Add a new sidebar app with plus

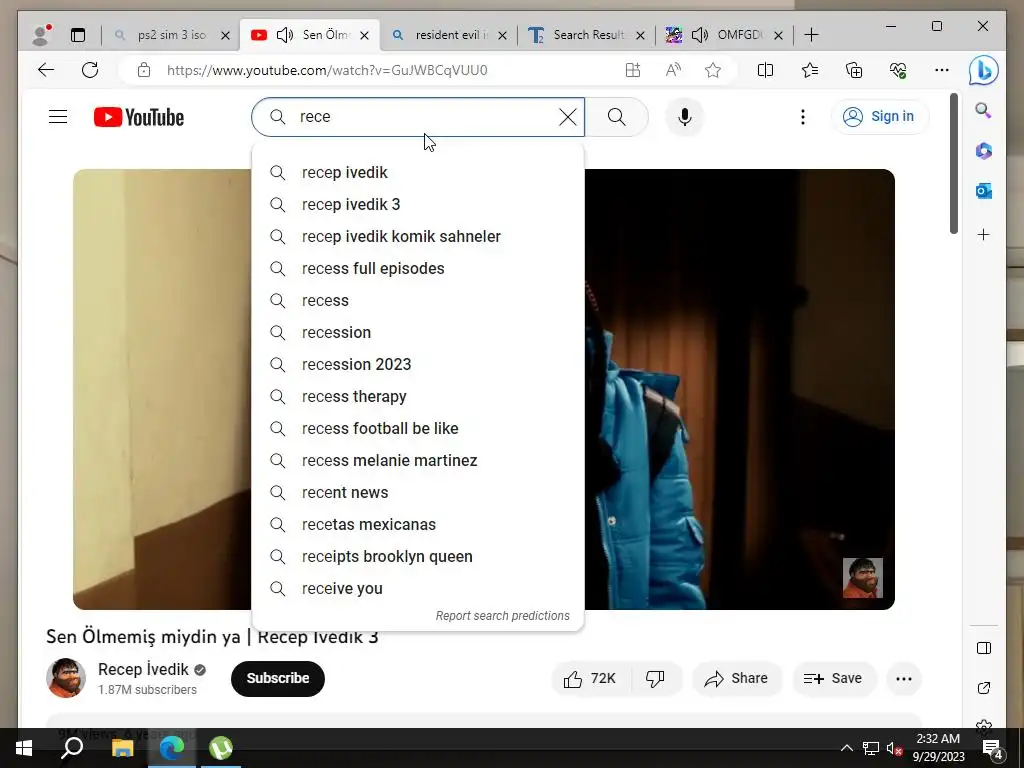pyautogui.click(x=984, y=234)
